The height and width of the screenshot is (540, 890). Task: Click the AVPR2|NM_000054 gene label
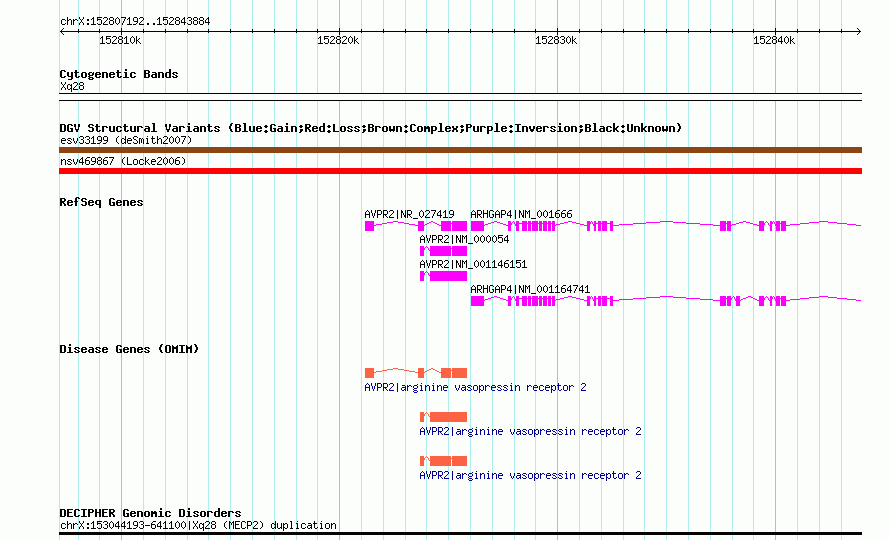pos(464,239)
